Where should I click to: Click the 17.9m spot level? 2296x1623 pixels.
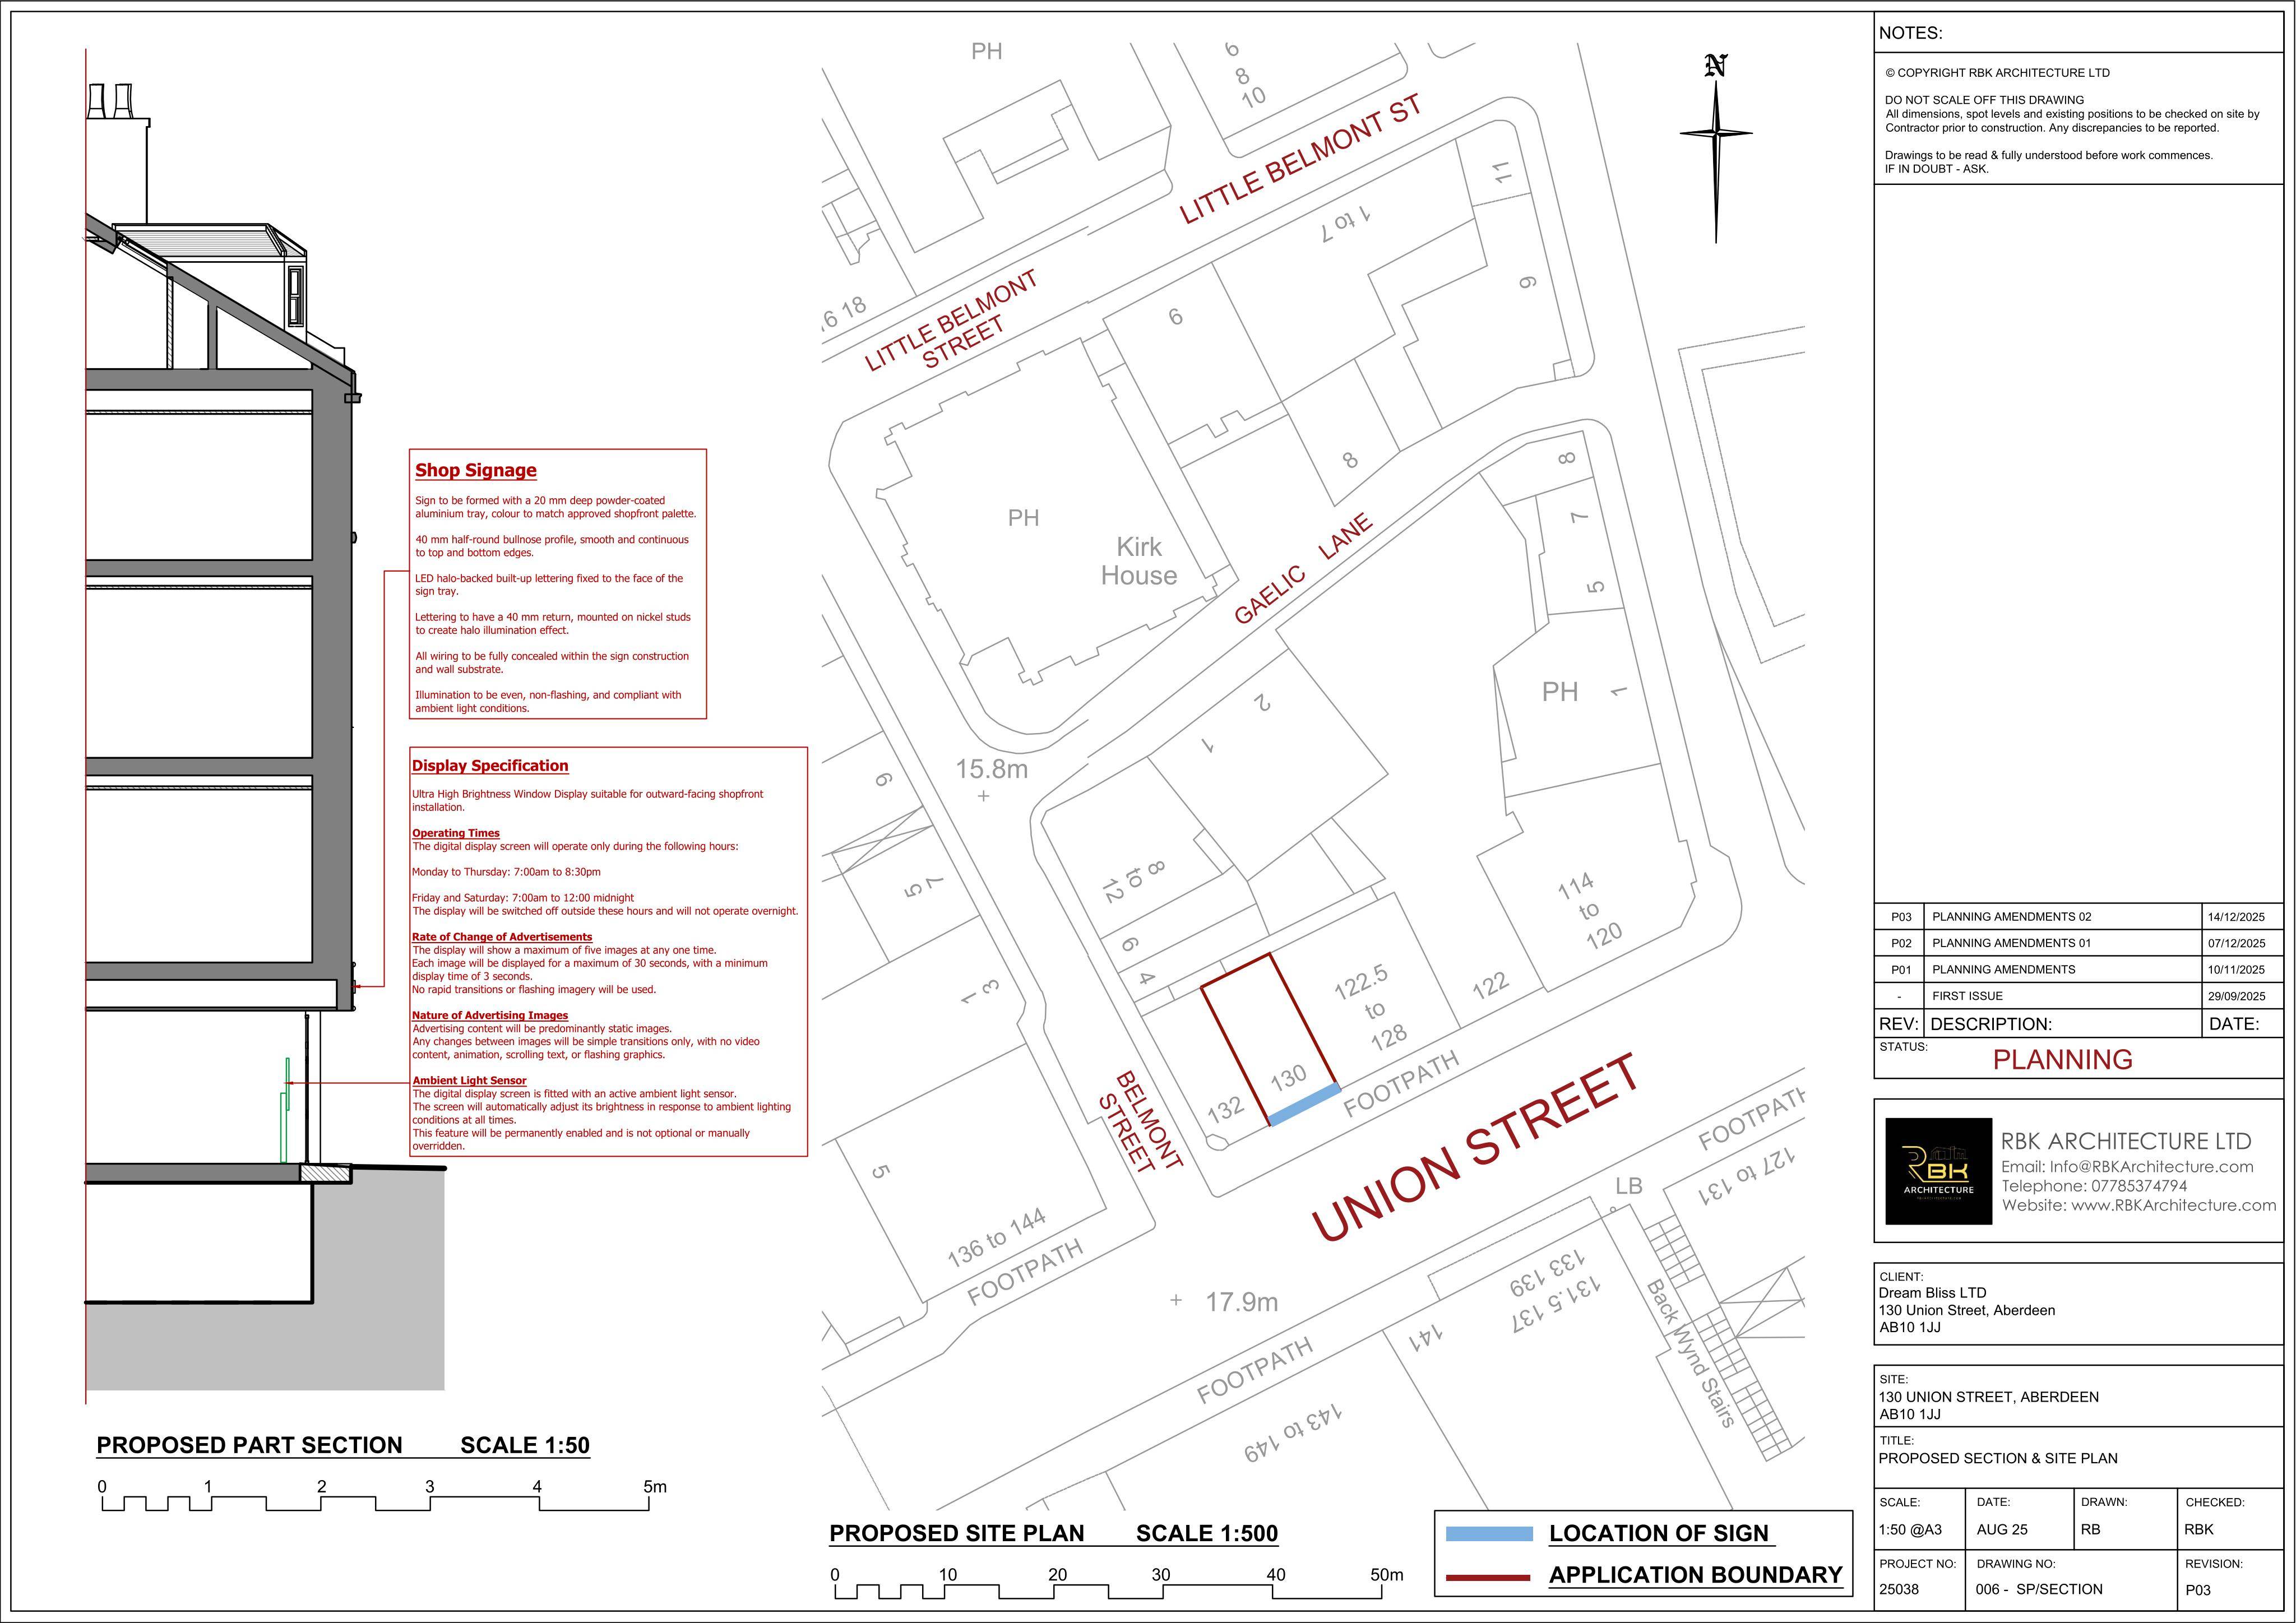[1242, 1302]
